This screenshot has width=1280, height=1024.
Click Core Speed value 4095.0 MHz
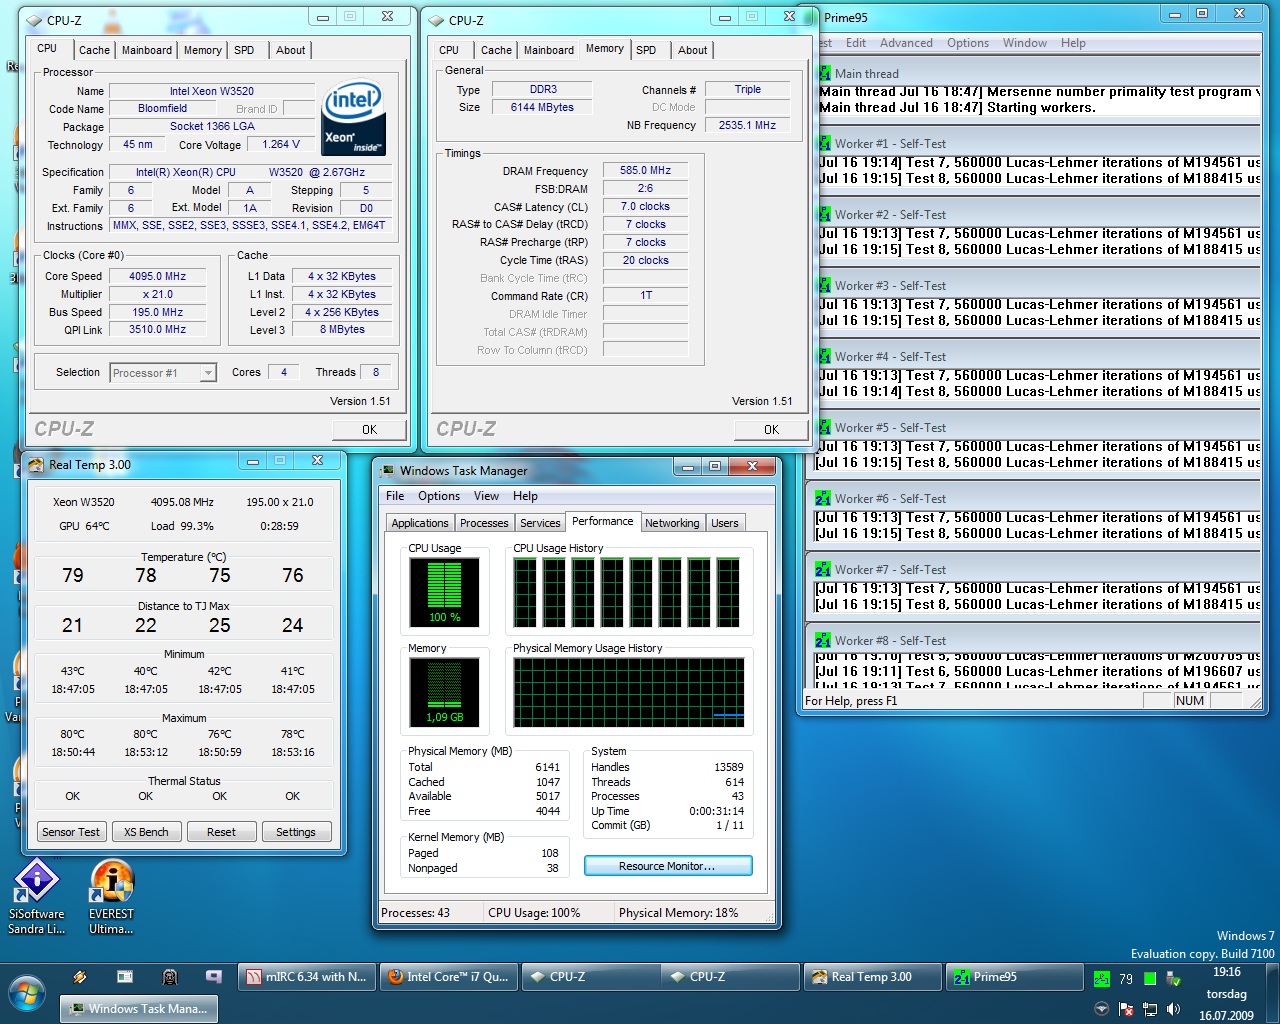pos(157,276)
